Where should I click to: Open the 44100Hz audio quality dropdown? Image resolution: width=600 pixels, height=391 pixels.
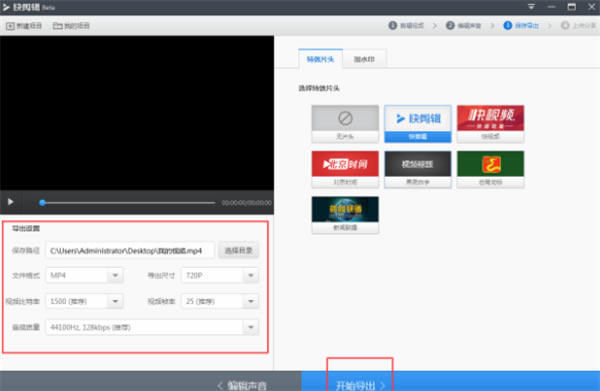[x=251, y=327]
